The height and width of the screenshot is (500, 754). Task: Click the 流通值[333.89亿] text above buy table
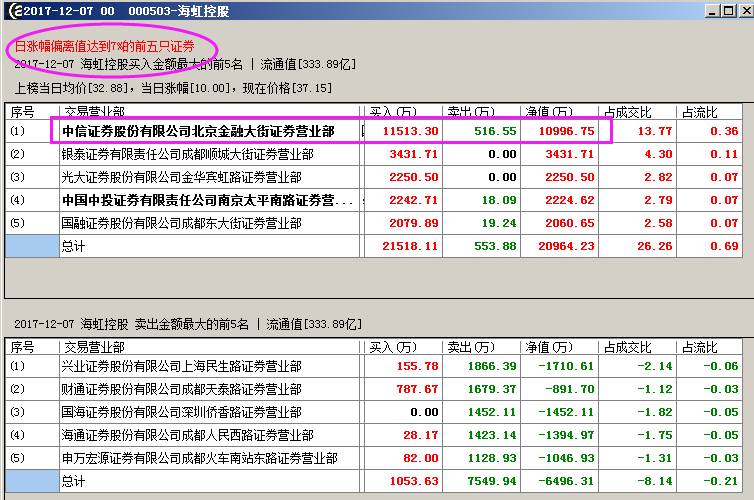308,64
